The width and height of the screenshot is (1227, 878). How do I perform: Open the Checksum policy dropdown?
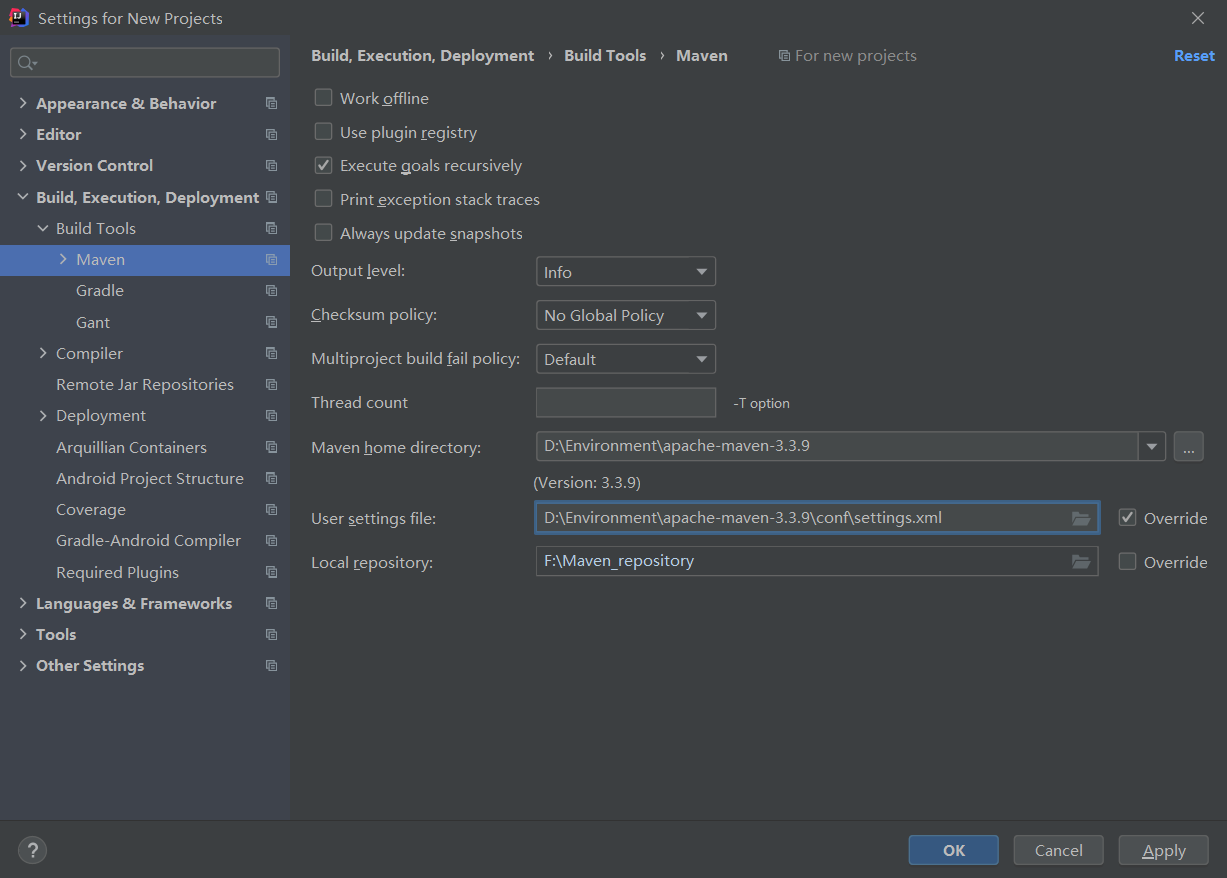pyautogui.click(x=626, y=315)
